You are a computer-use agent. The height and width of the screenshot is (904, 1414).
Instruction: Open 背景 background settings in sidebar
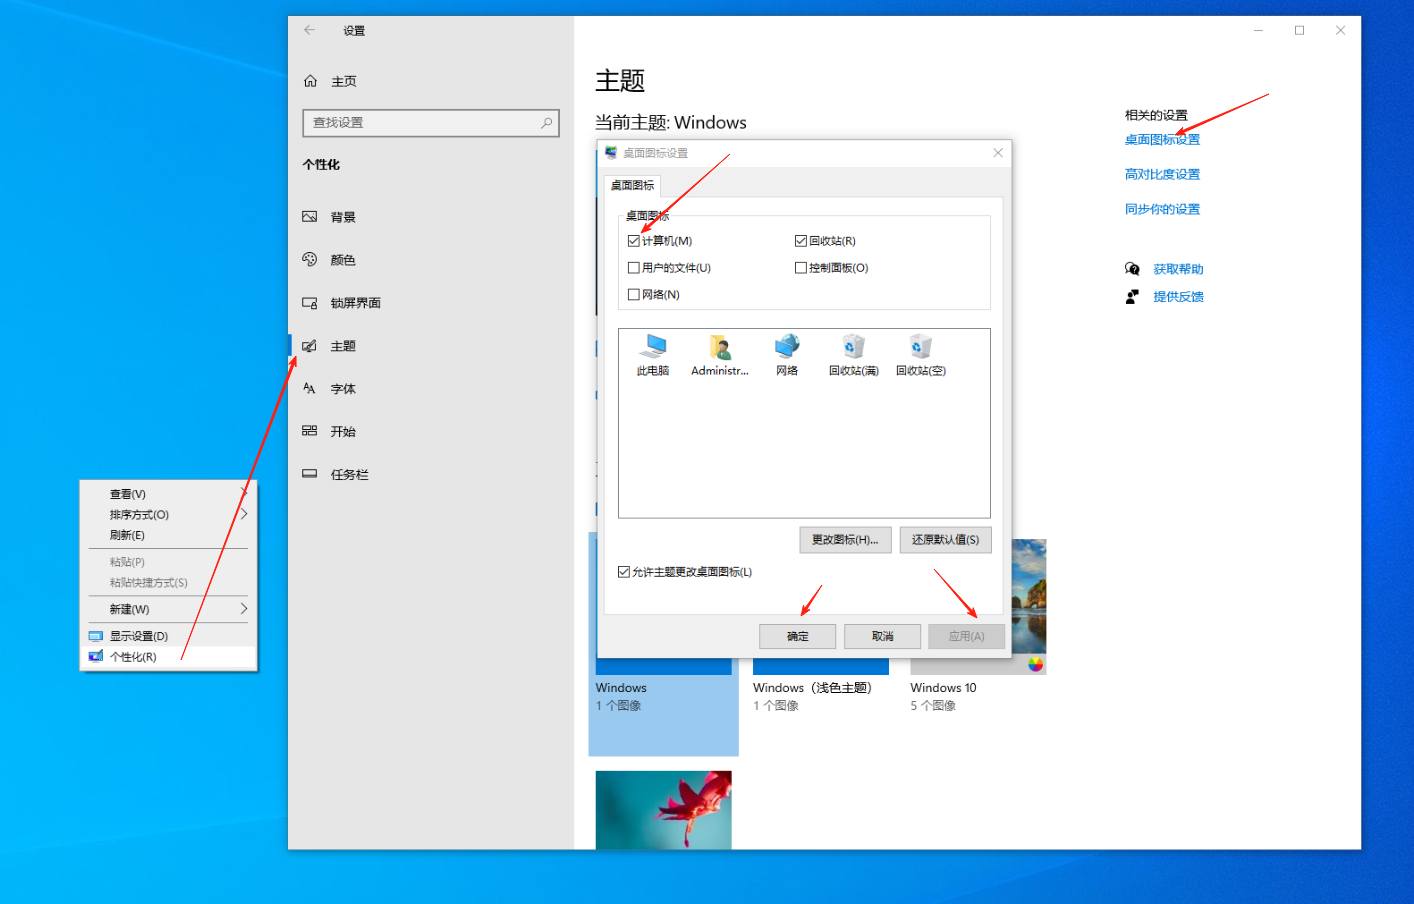coord(343,217)
